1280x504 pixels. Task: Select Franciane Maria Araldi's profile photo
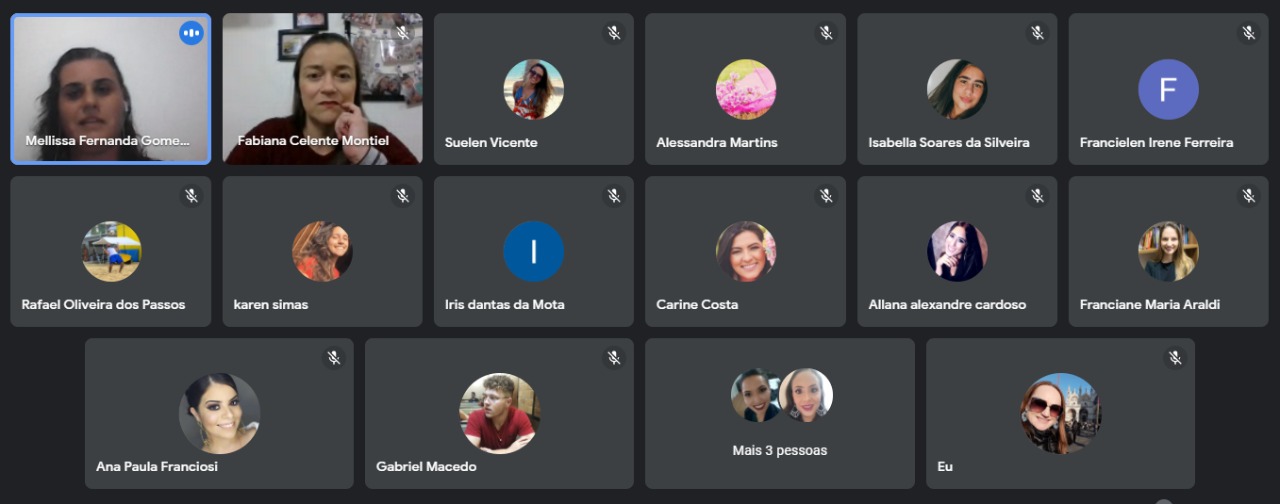[1168, 251]
